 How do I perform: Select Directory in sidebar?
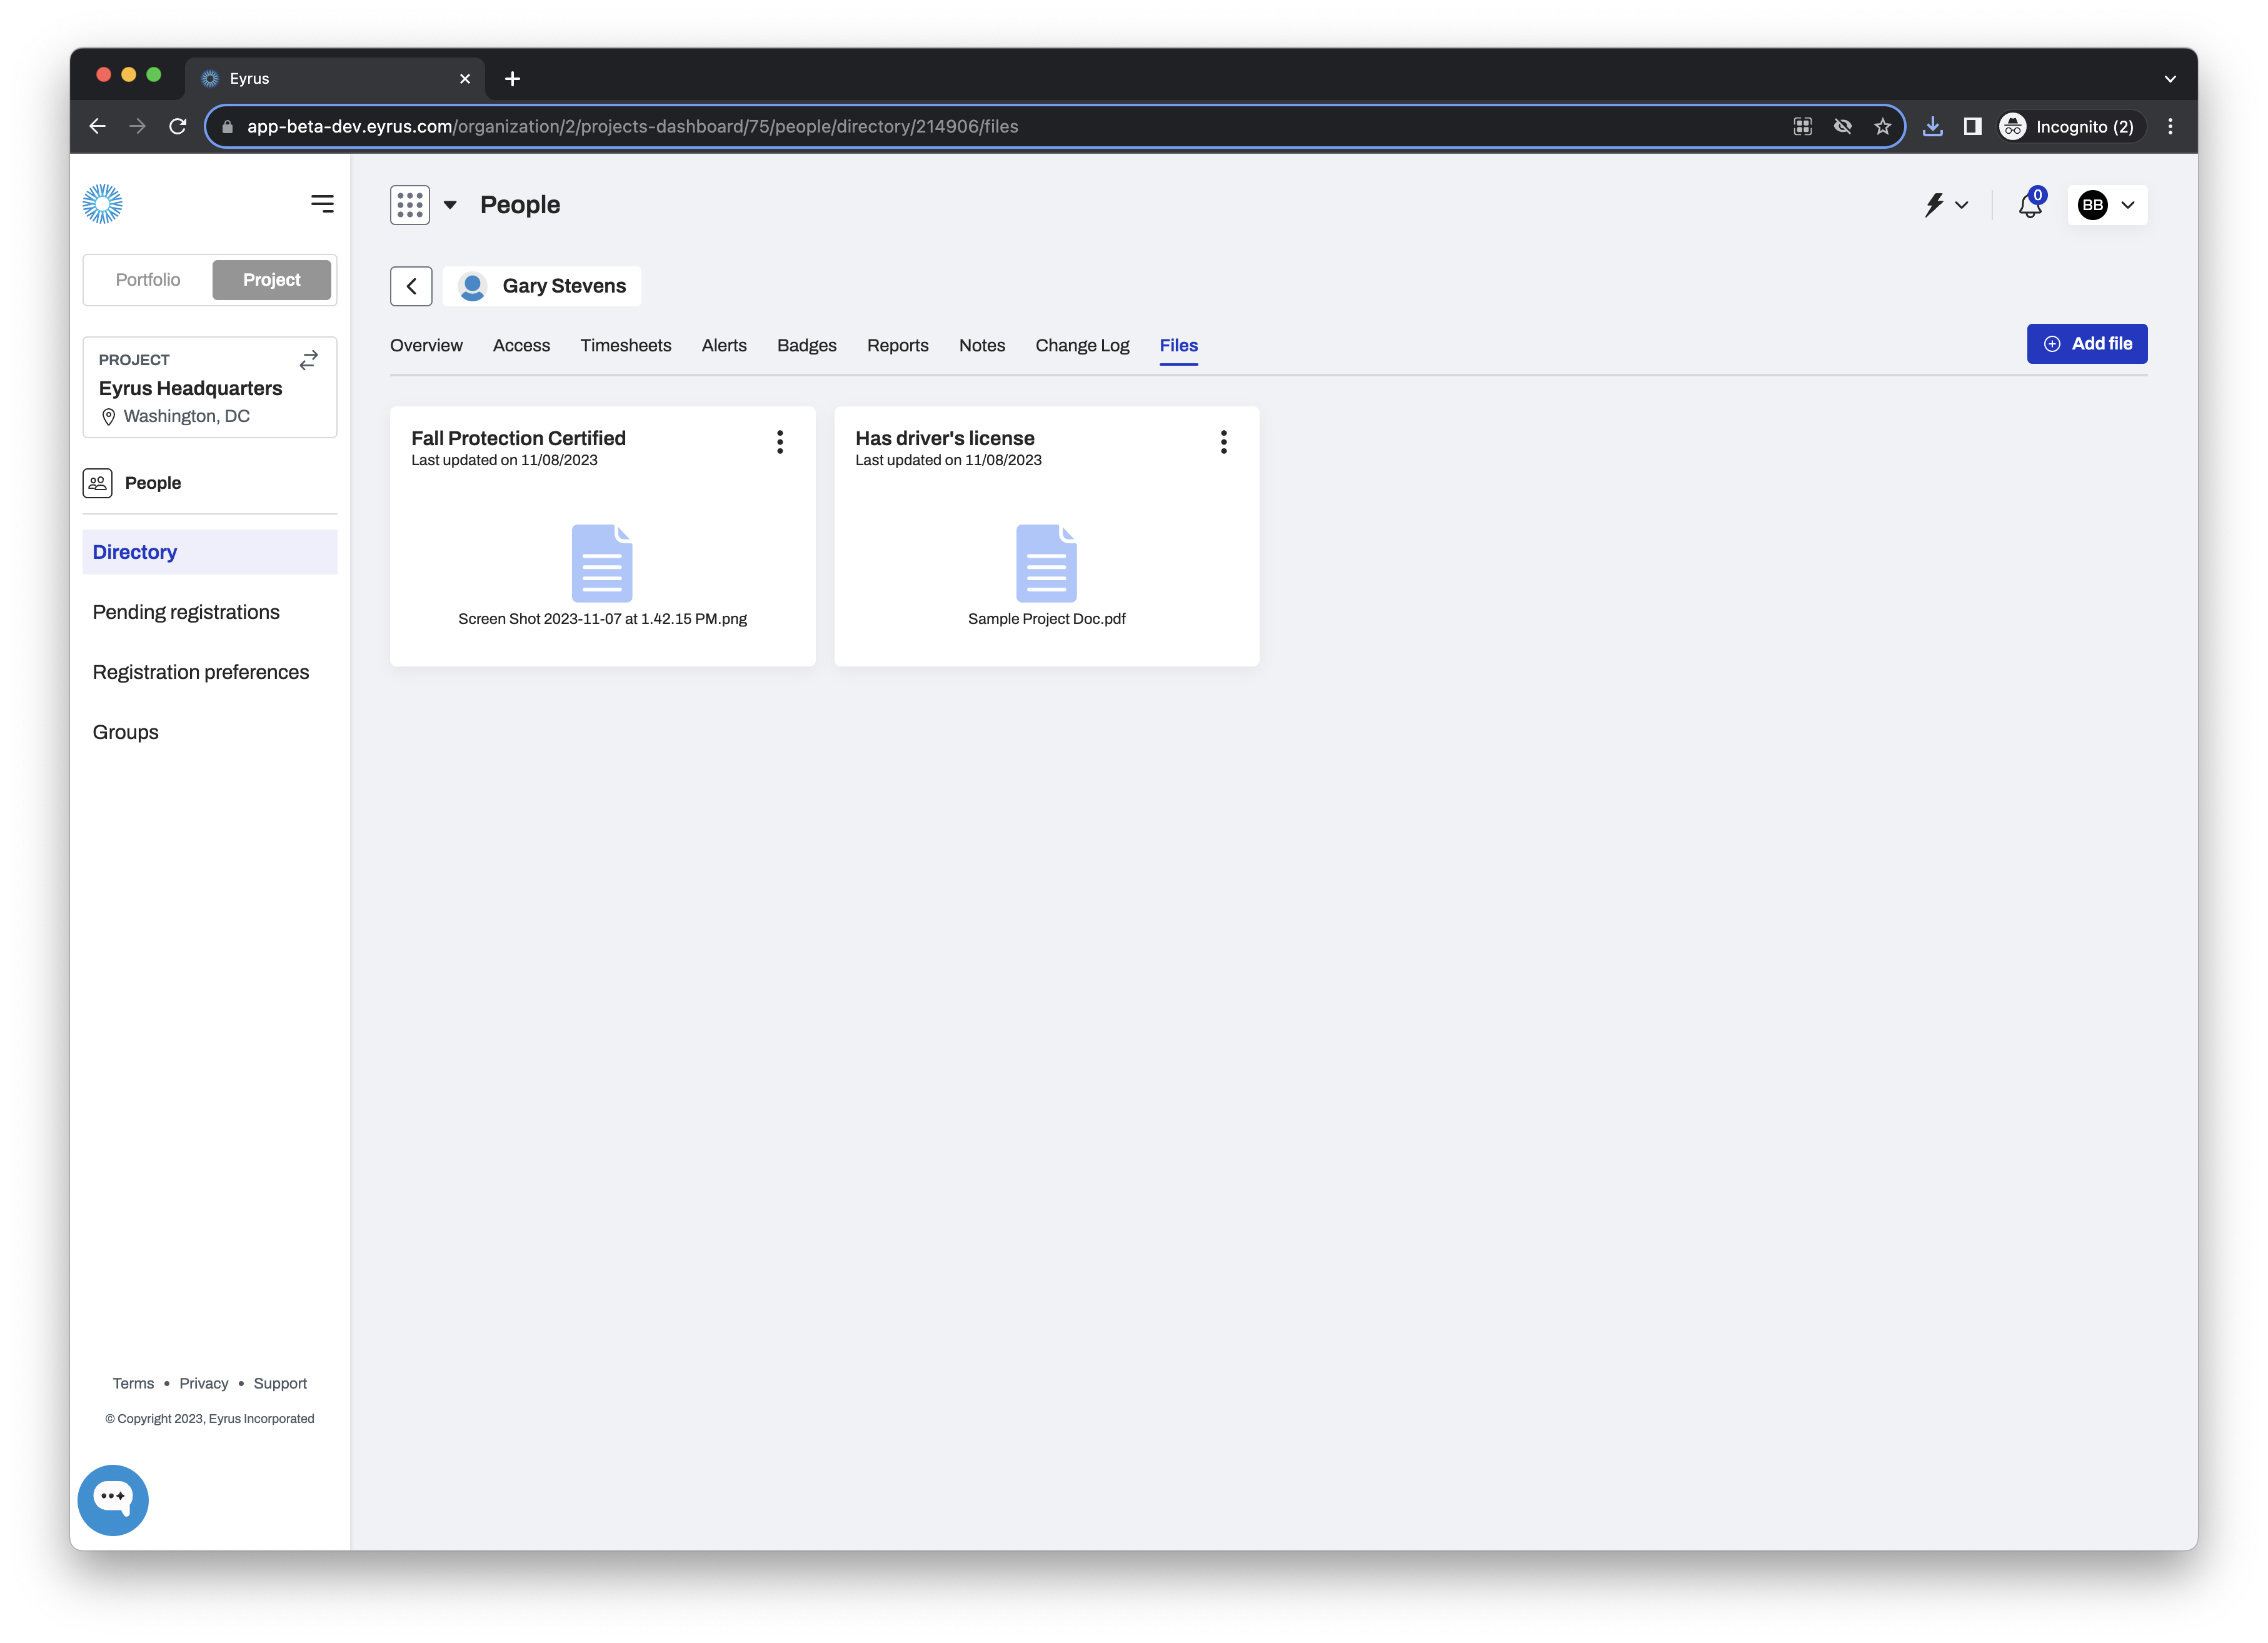pyautogui.click(x=210, y=552)
